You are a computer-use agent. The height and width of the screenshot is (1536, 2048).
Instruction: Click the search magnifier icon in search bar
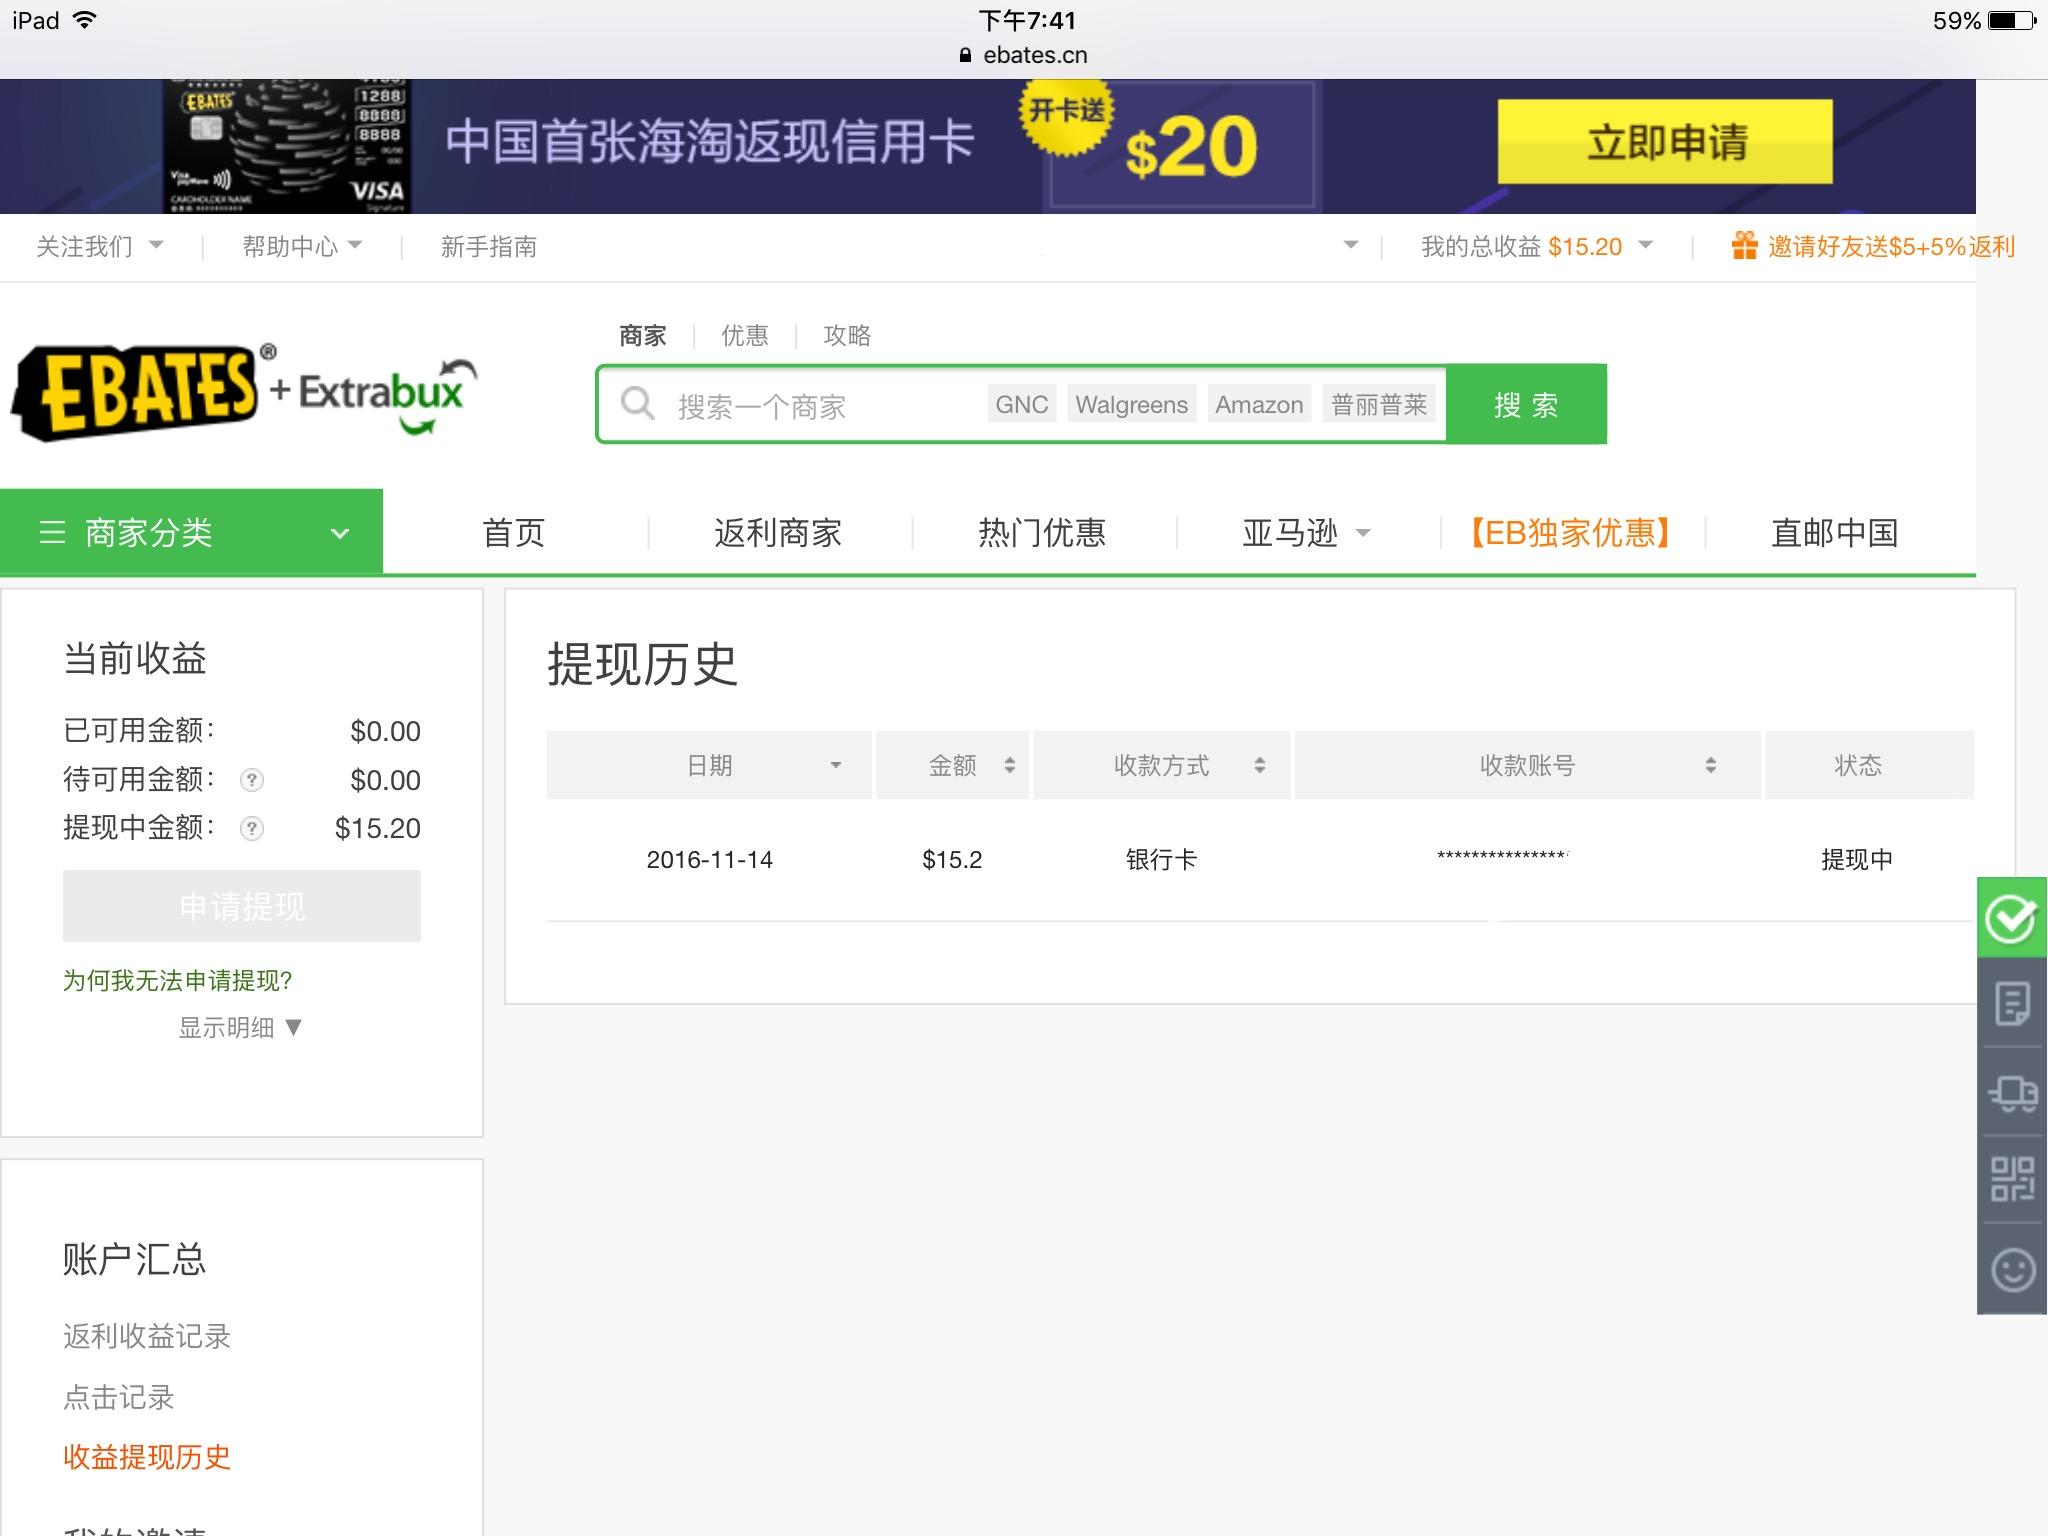coord(638,405)
